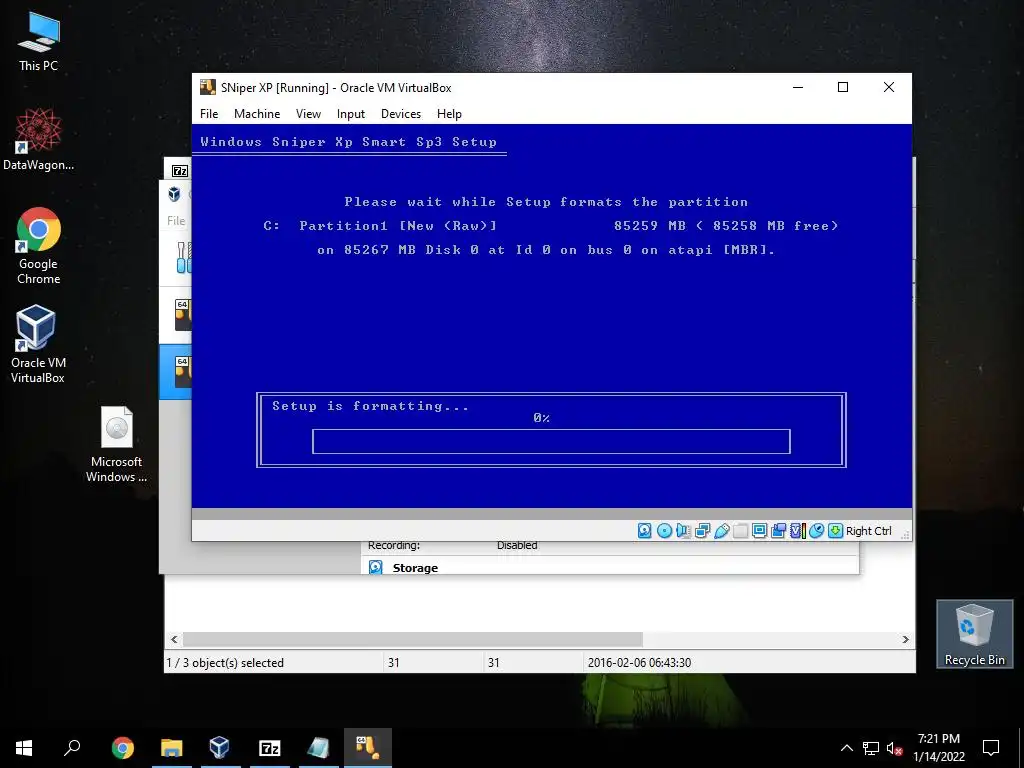Click the 7-Zip scrollbar left arrow

click(x=174, y=639)
